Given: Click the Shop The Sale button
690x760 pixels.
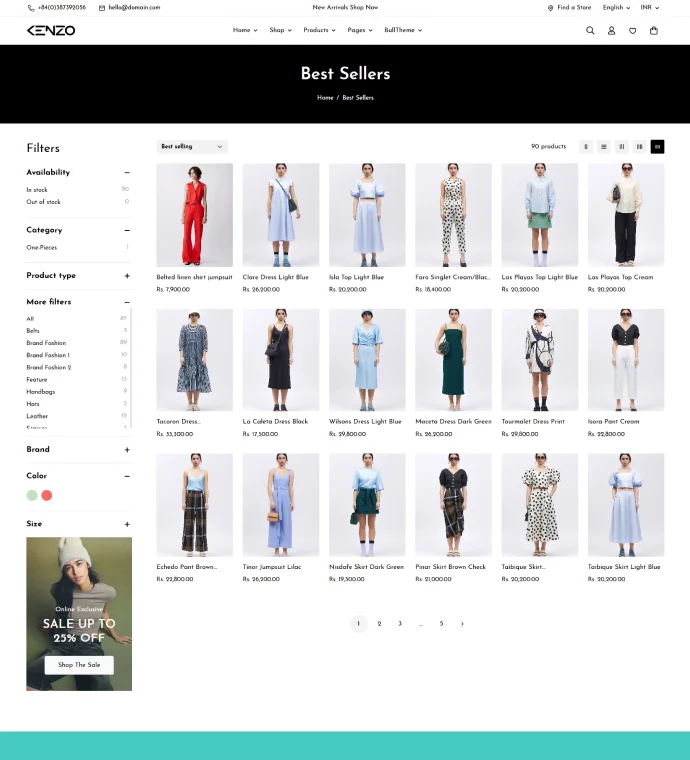Looking at the screenshot, I should pyautogui.click(x=79, y=665).
